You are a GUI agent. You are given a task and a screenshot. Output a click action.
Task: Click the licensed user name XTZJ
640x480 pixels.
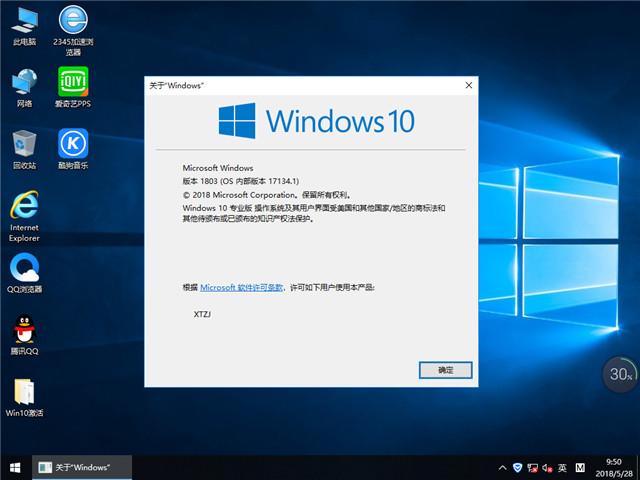click(x=202, y=314)
